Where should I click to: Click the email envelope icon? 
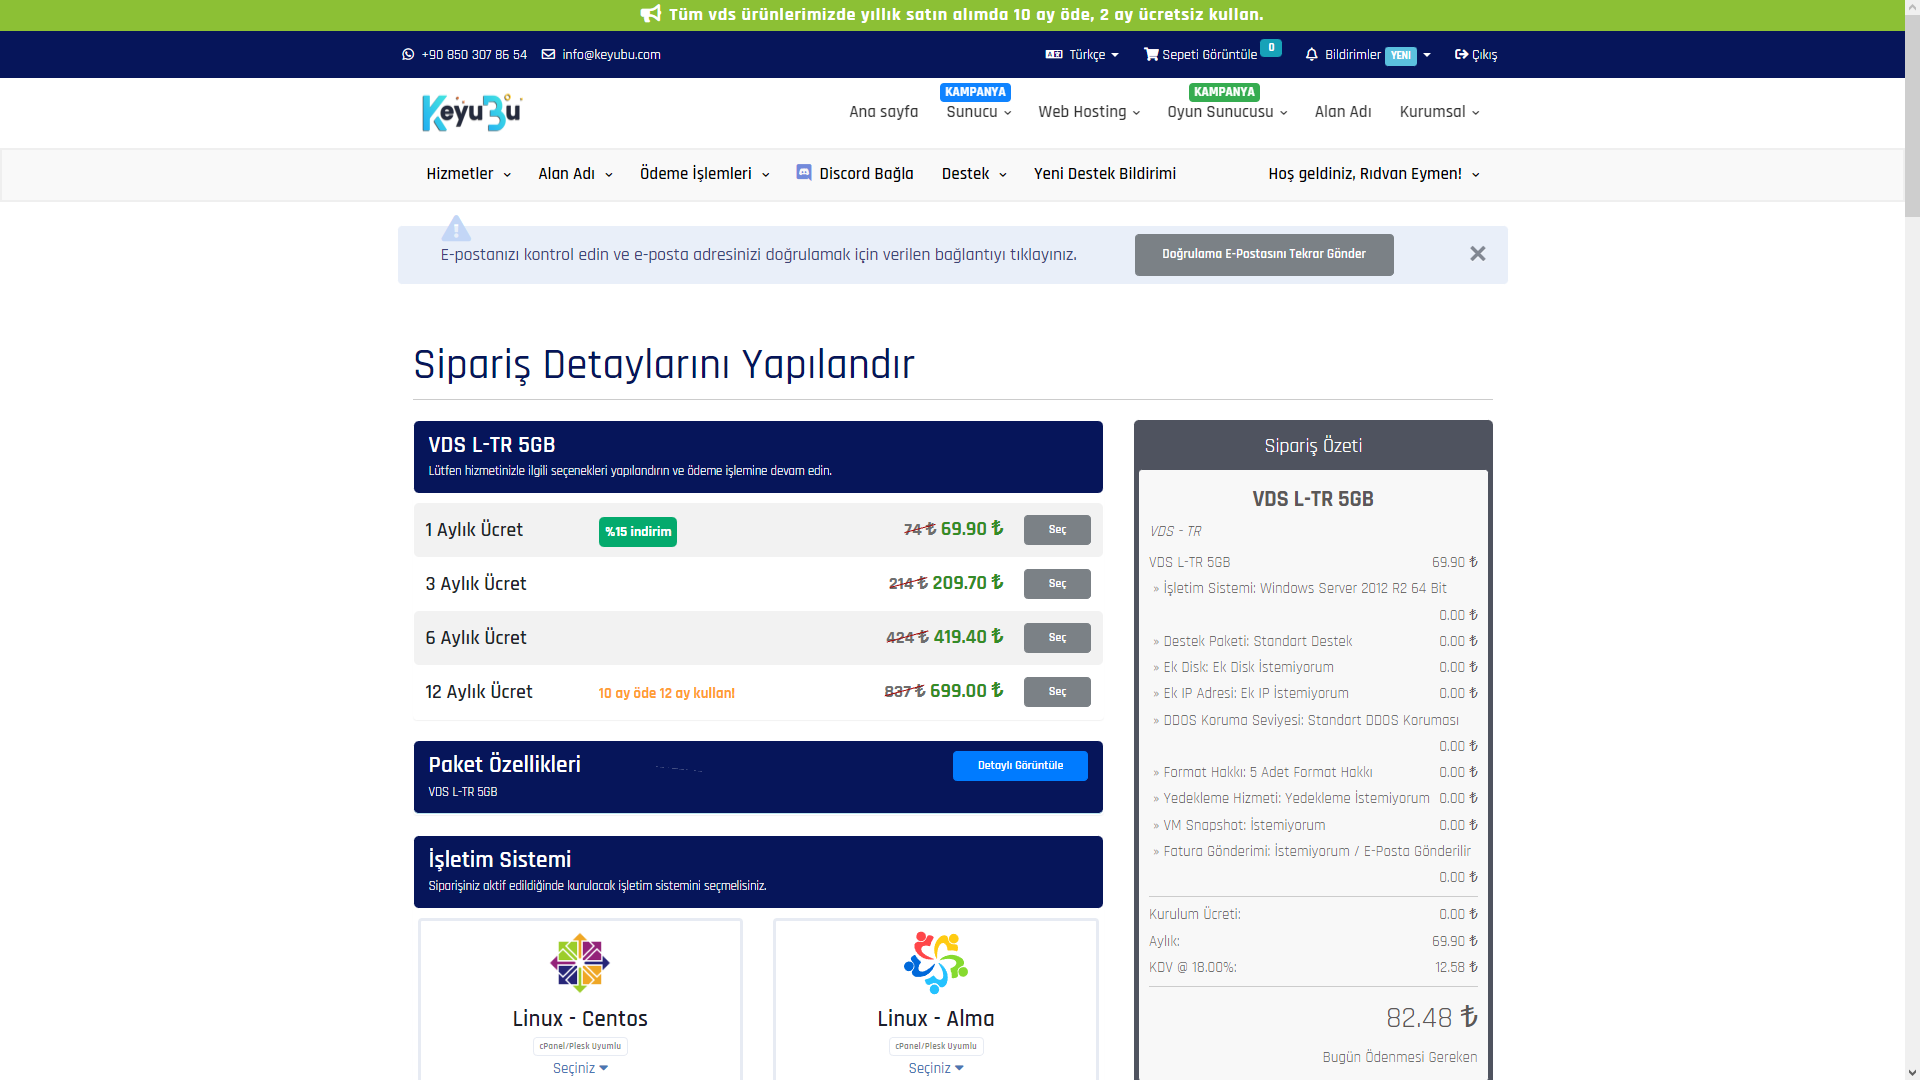548,55
